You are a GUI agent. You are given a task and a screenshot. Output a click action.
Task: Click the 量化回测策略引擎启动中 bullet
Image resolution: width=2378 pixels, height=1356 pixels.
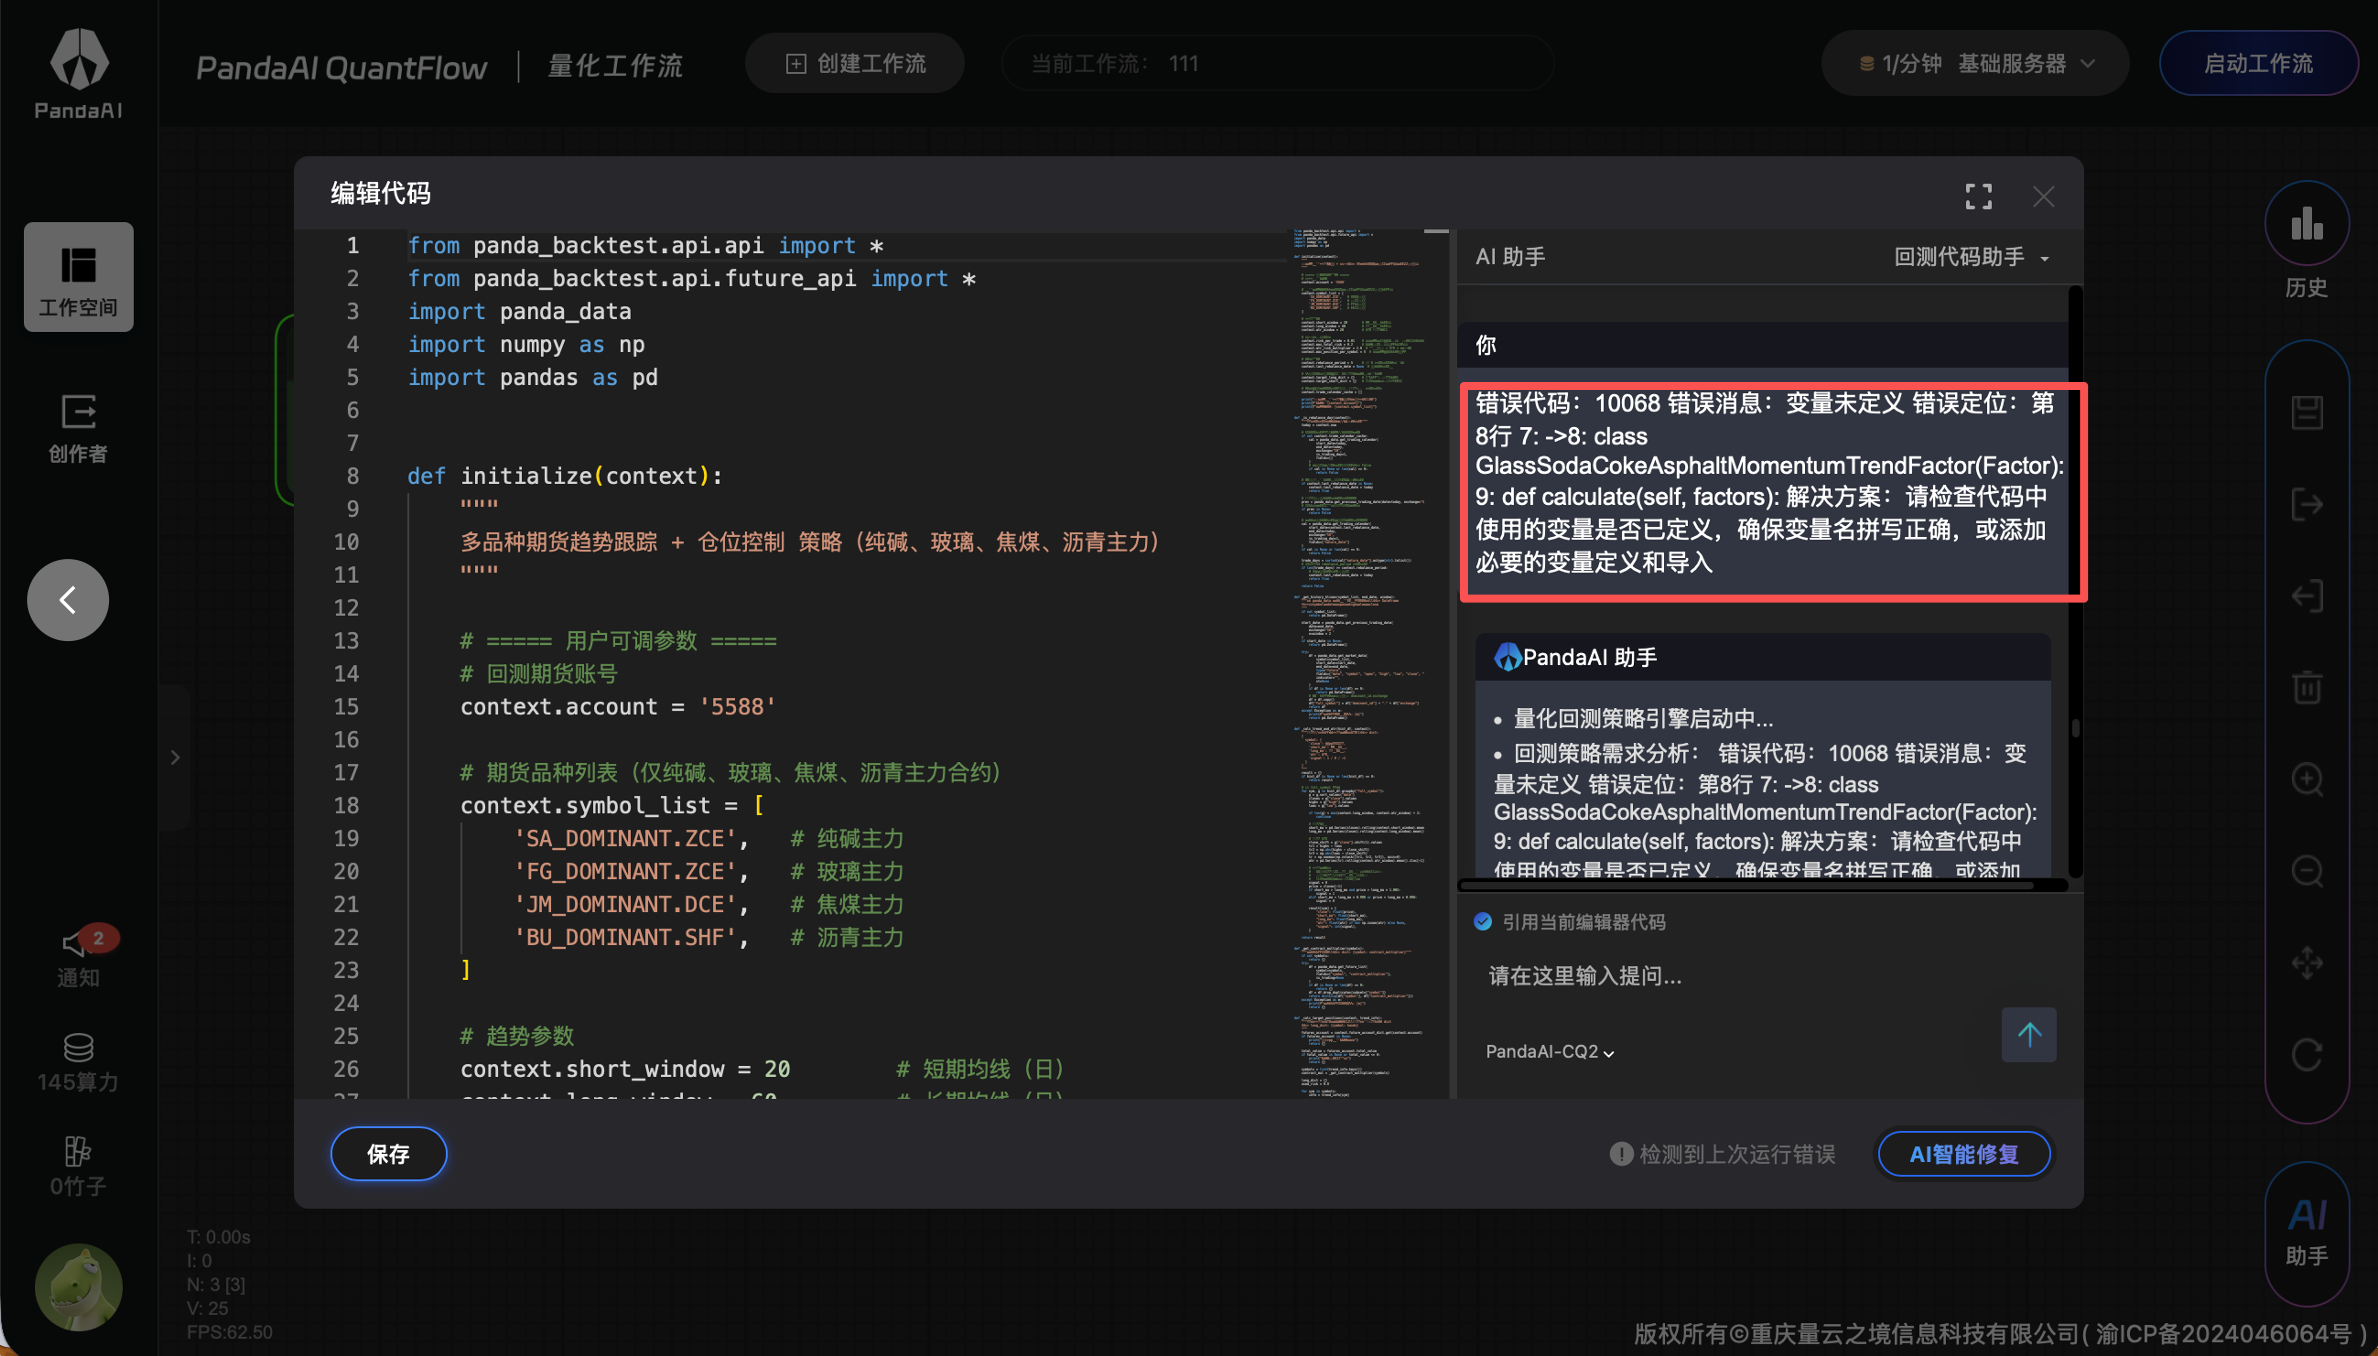click(1643, 719)
